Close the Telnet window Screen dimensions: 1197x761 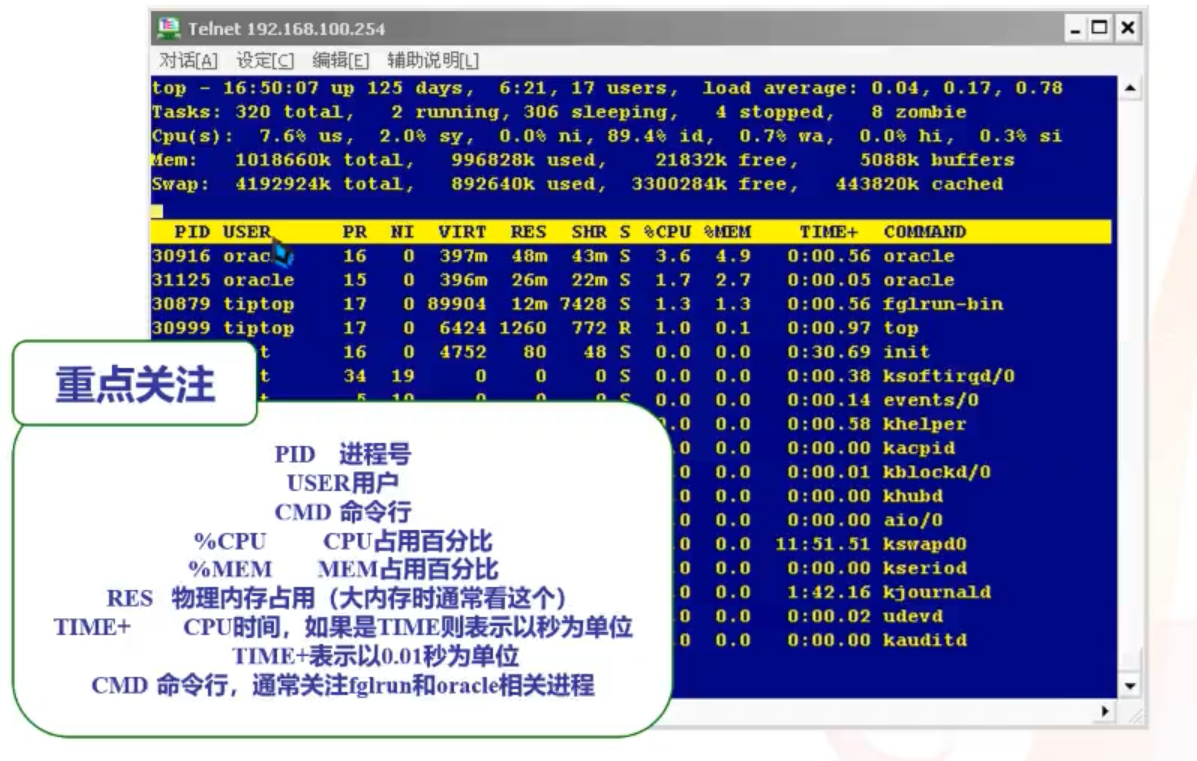[x=1128, y=28]
